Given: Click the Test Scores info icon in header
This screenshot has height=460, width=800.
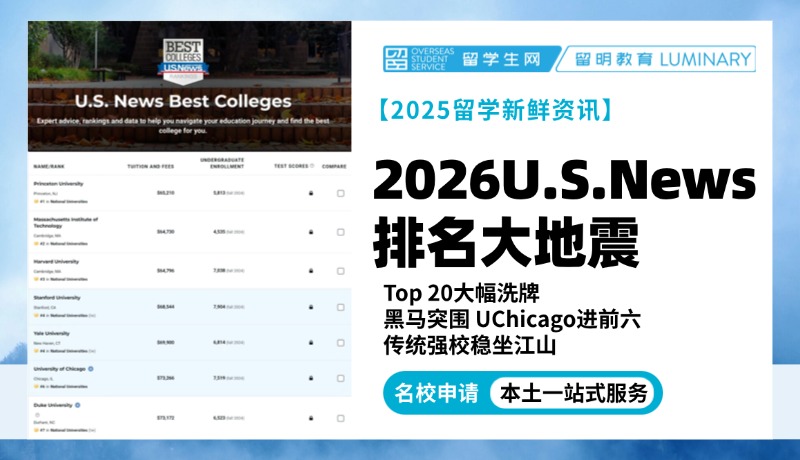Looking at the screenshot, I should tap(312, 166).
